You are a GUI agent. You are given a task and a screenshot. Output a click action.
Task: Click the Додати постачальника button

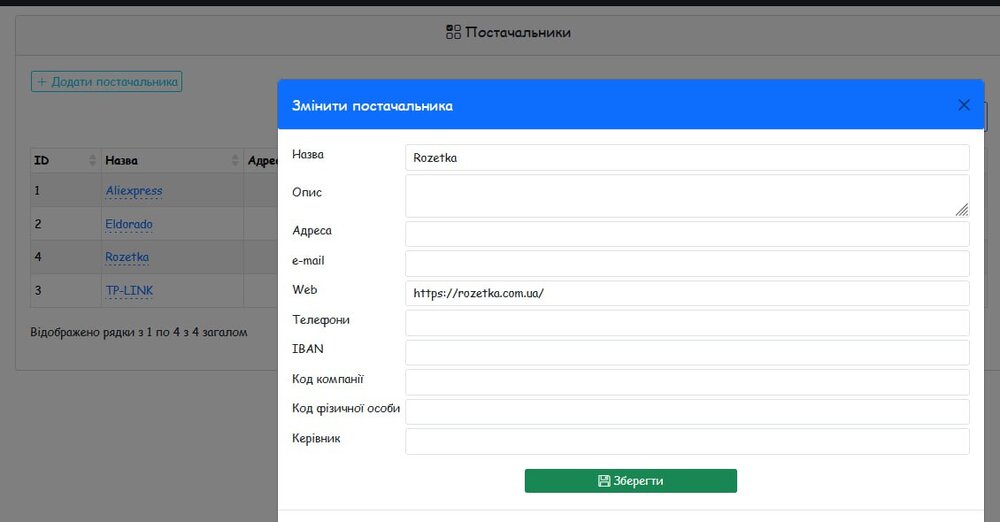point(106,82)
